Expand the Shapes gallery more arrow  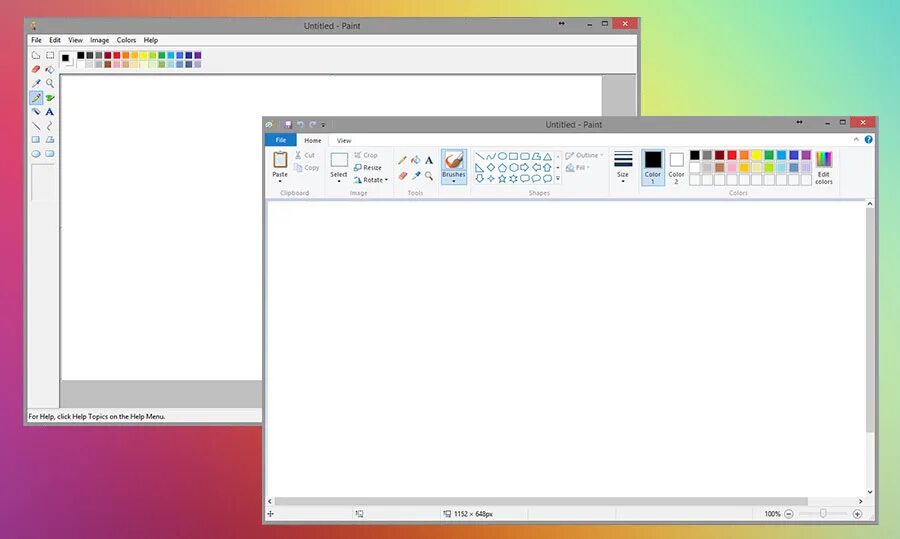click(x=557, y=179)
